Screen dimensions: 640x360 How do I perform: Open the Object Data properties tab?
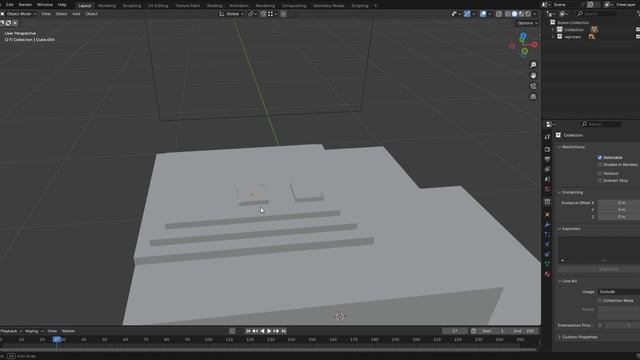(547, 264)
